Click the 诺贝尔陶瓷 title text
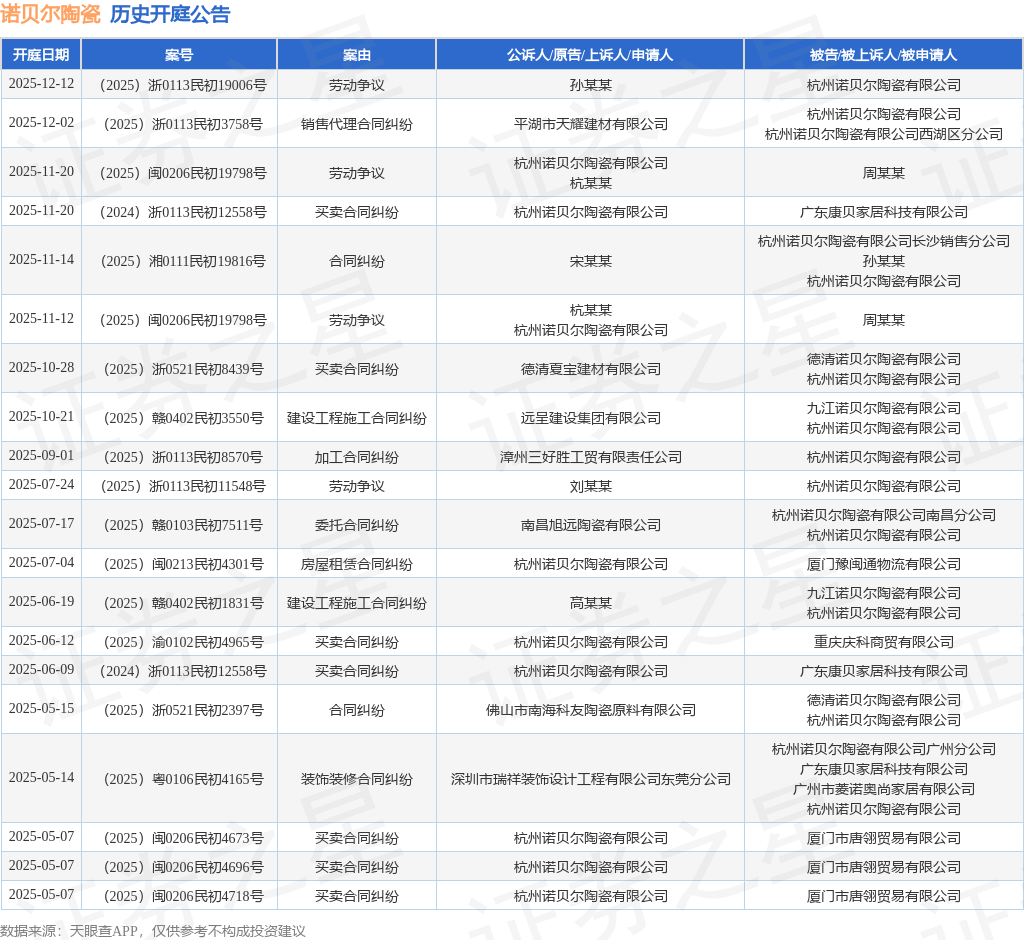The image size is (1024, 940). (x=50, y=14)
